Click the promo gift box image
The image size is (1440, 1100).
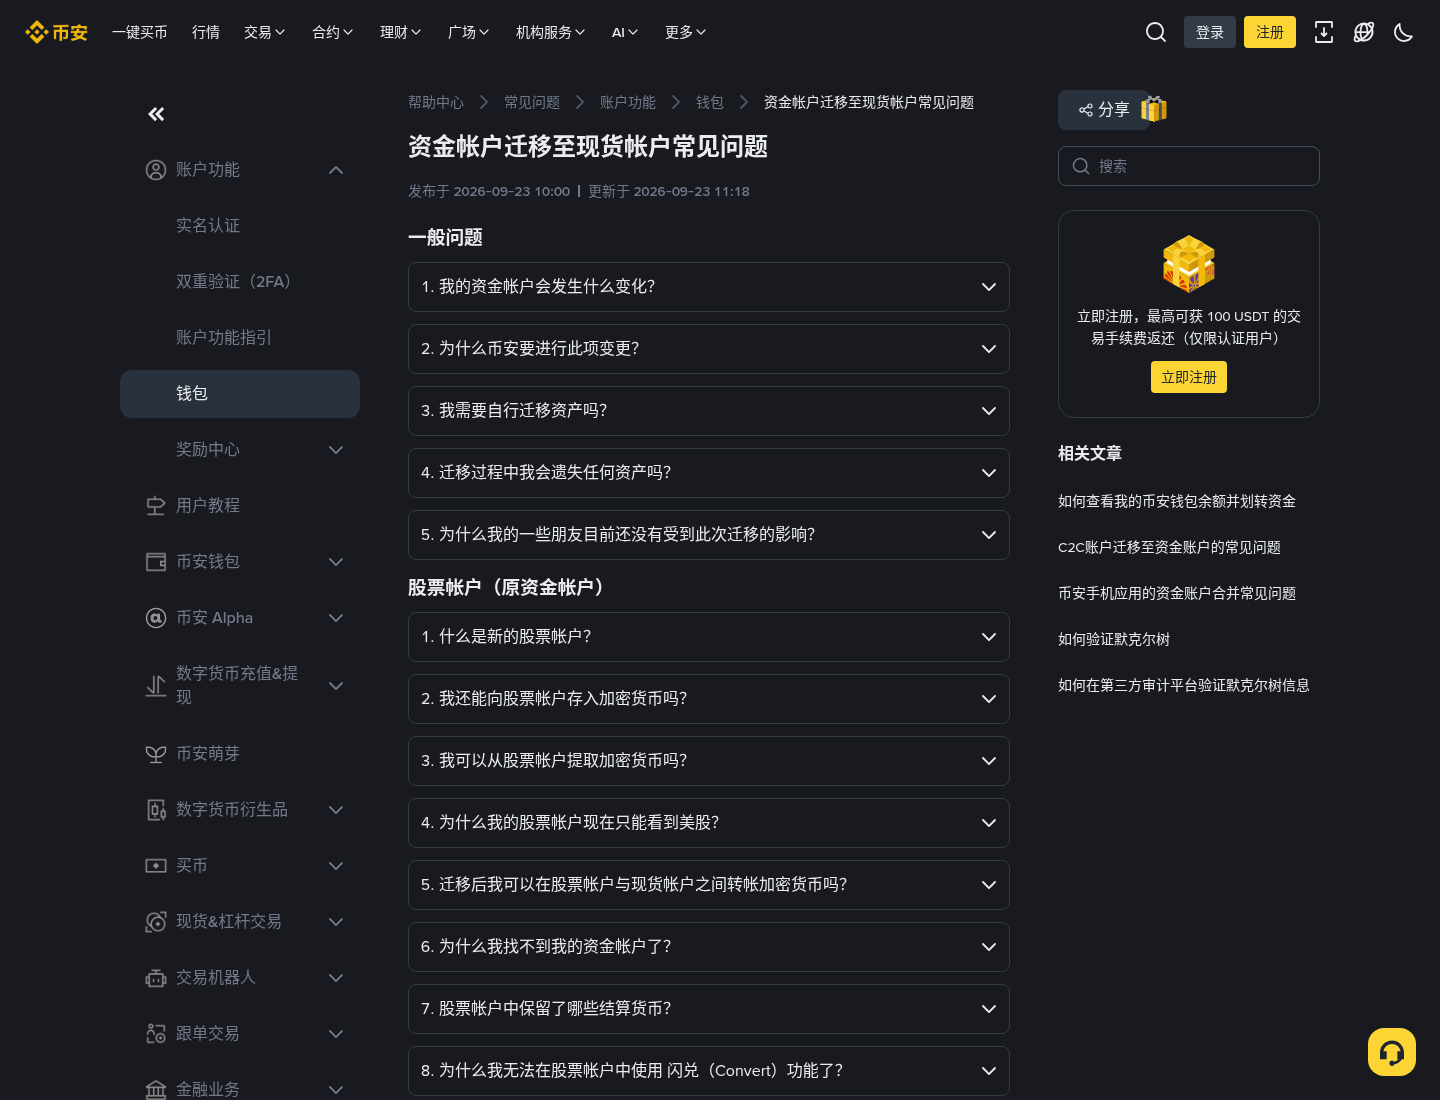(x=1189, y=264)
